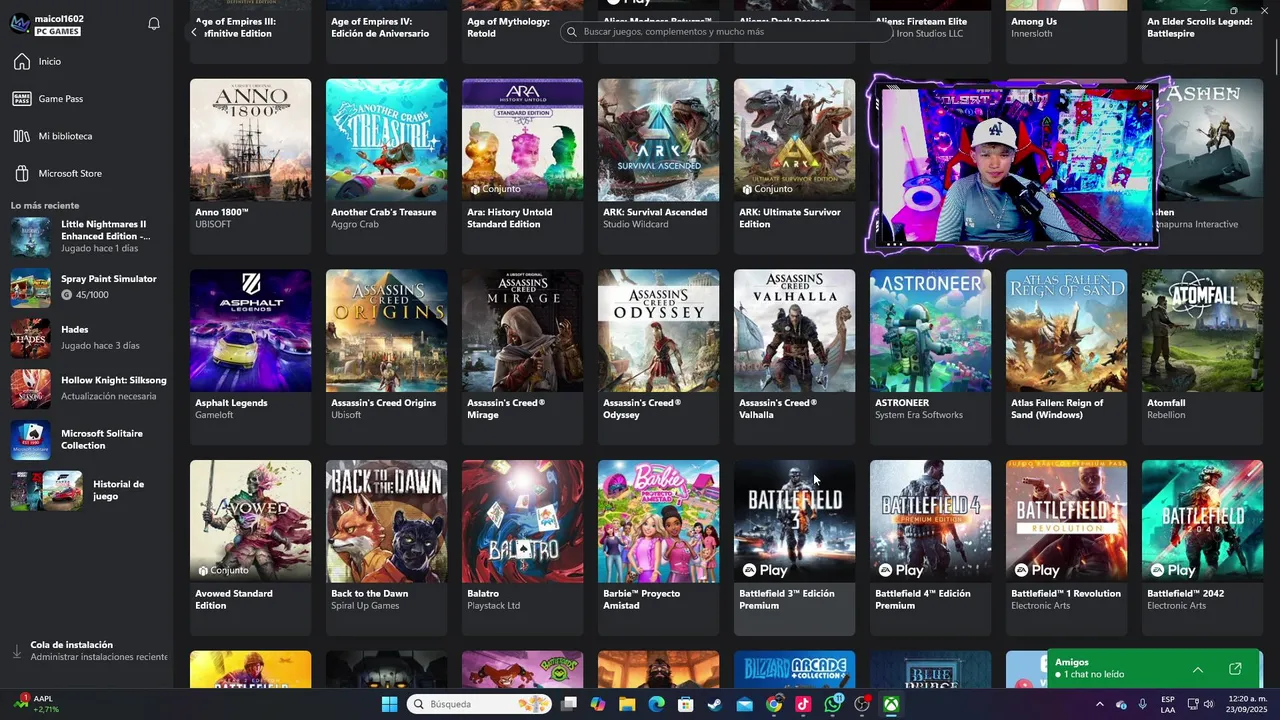Screen dimensions: 1280x720
Task: Open Battlefield 3 Edición Premium tile
Action: [x=794, y=548]
